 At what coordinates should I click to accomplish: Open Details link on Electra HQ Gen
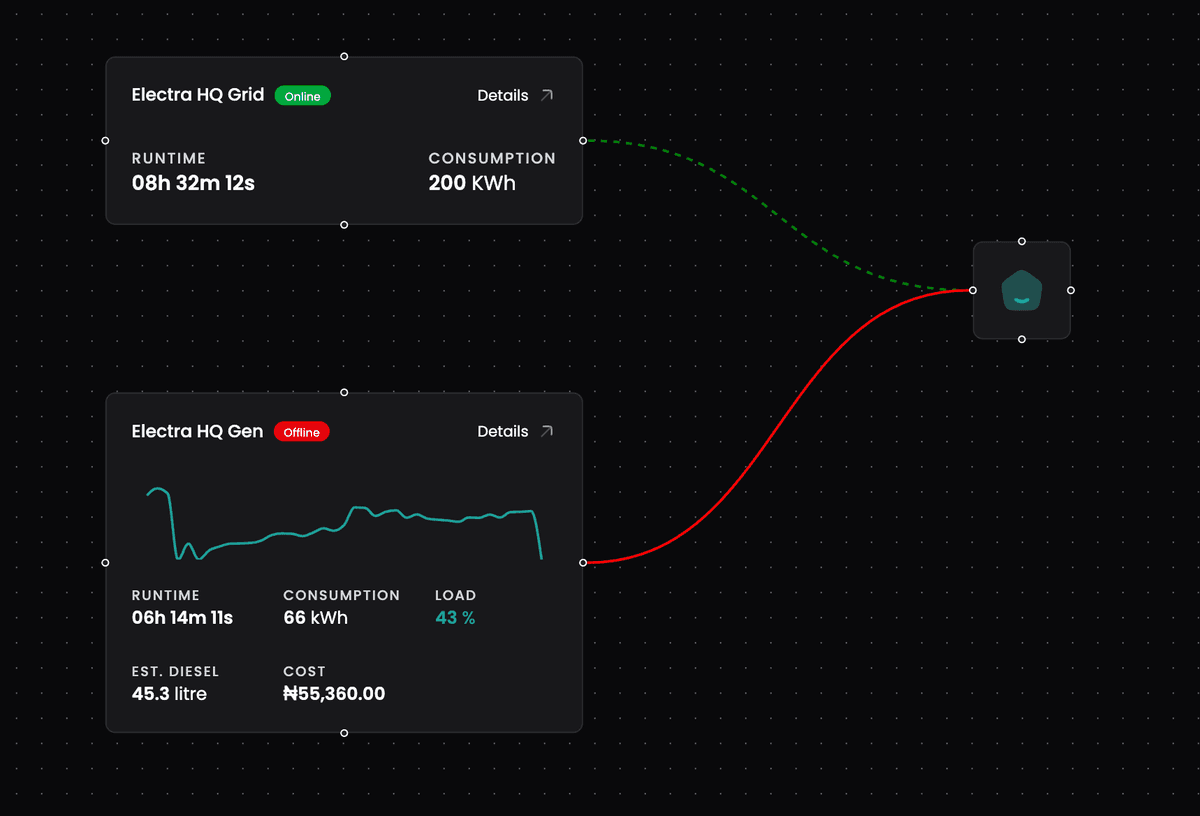point(503,432)
